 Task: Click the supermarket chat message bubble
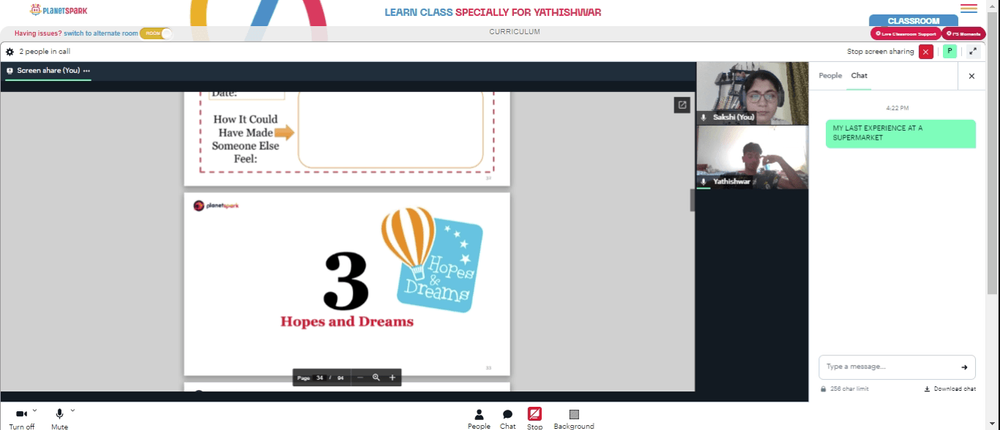901,133
